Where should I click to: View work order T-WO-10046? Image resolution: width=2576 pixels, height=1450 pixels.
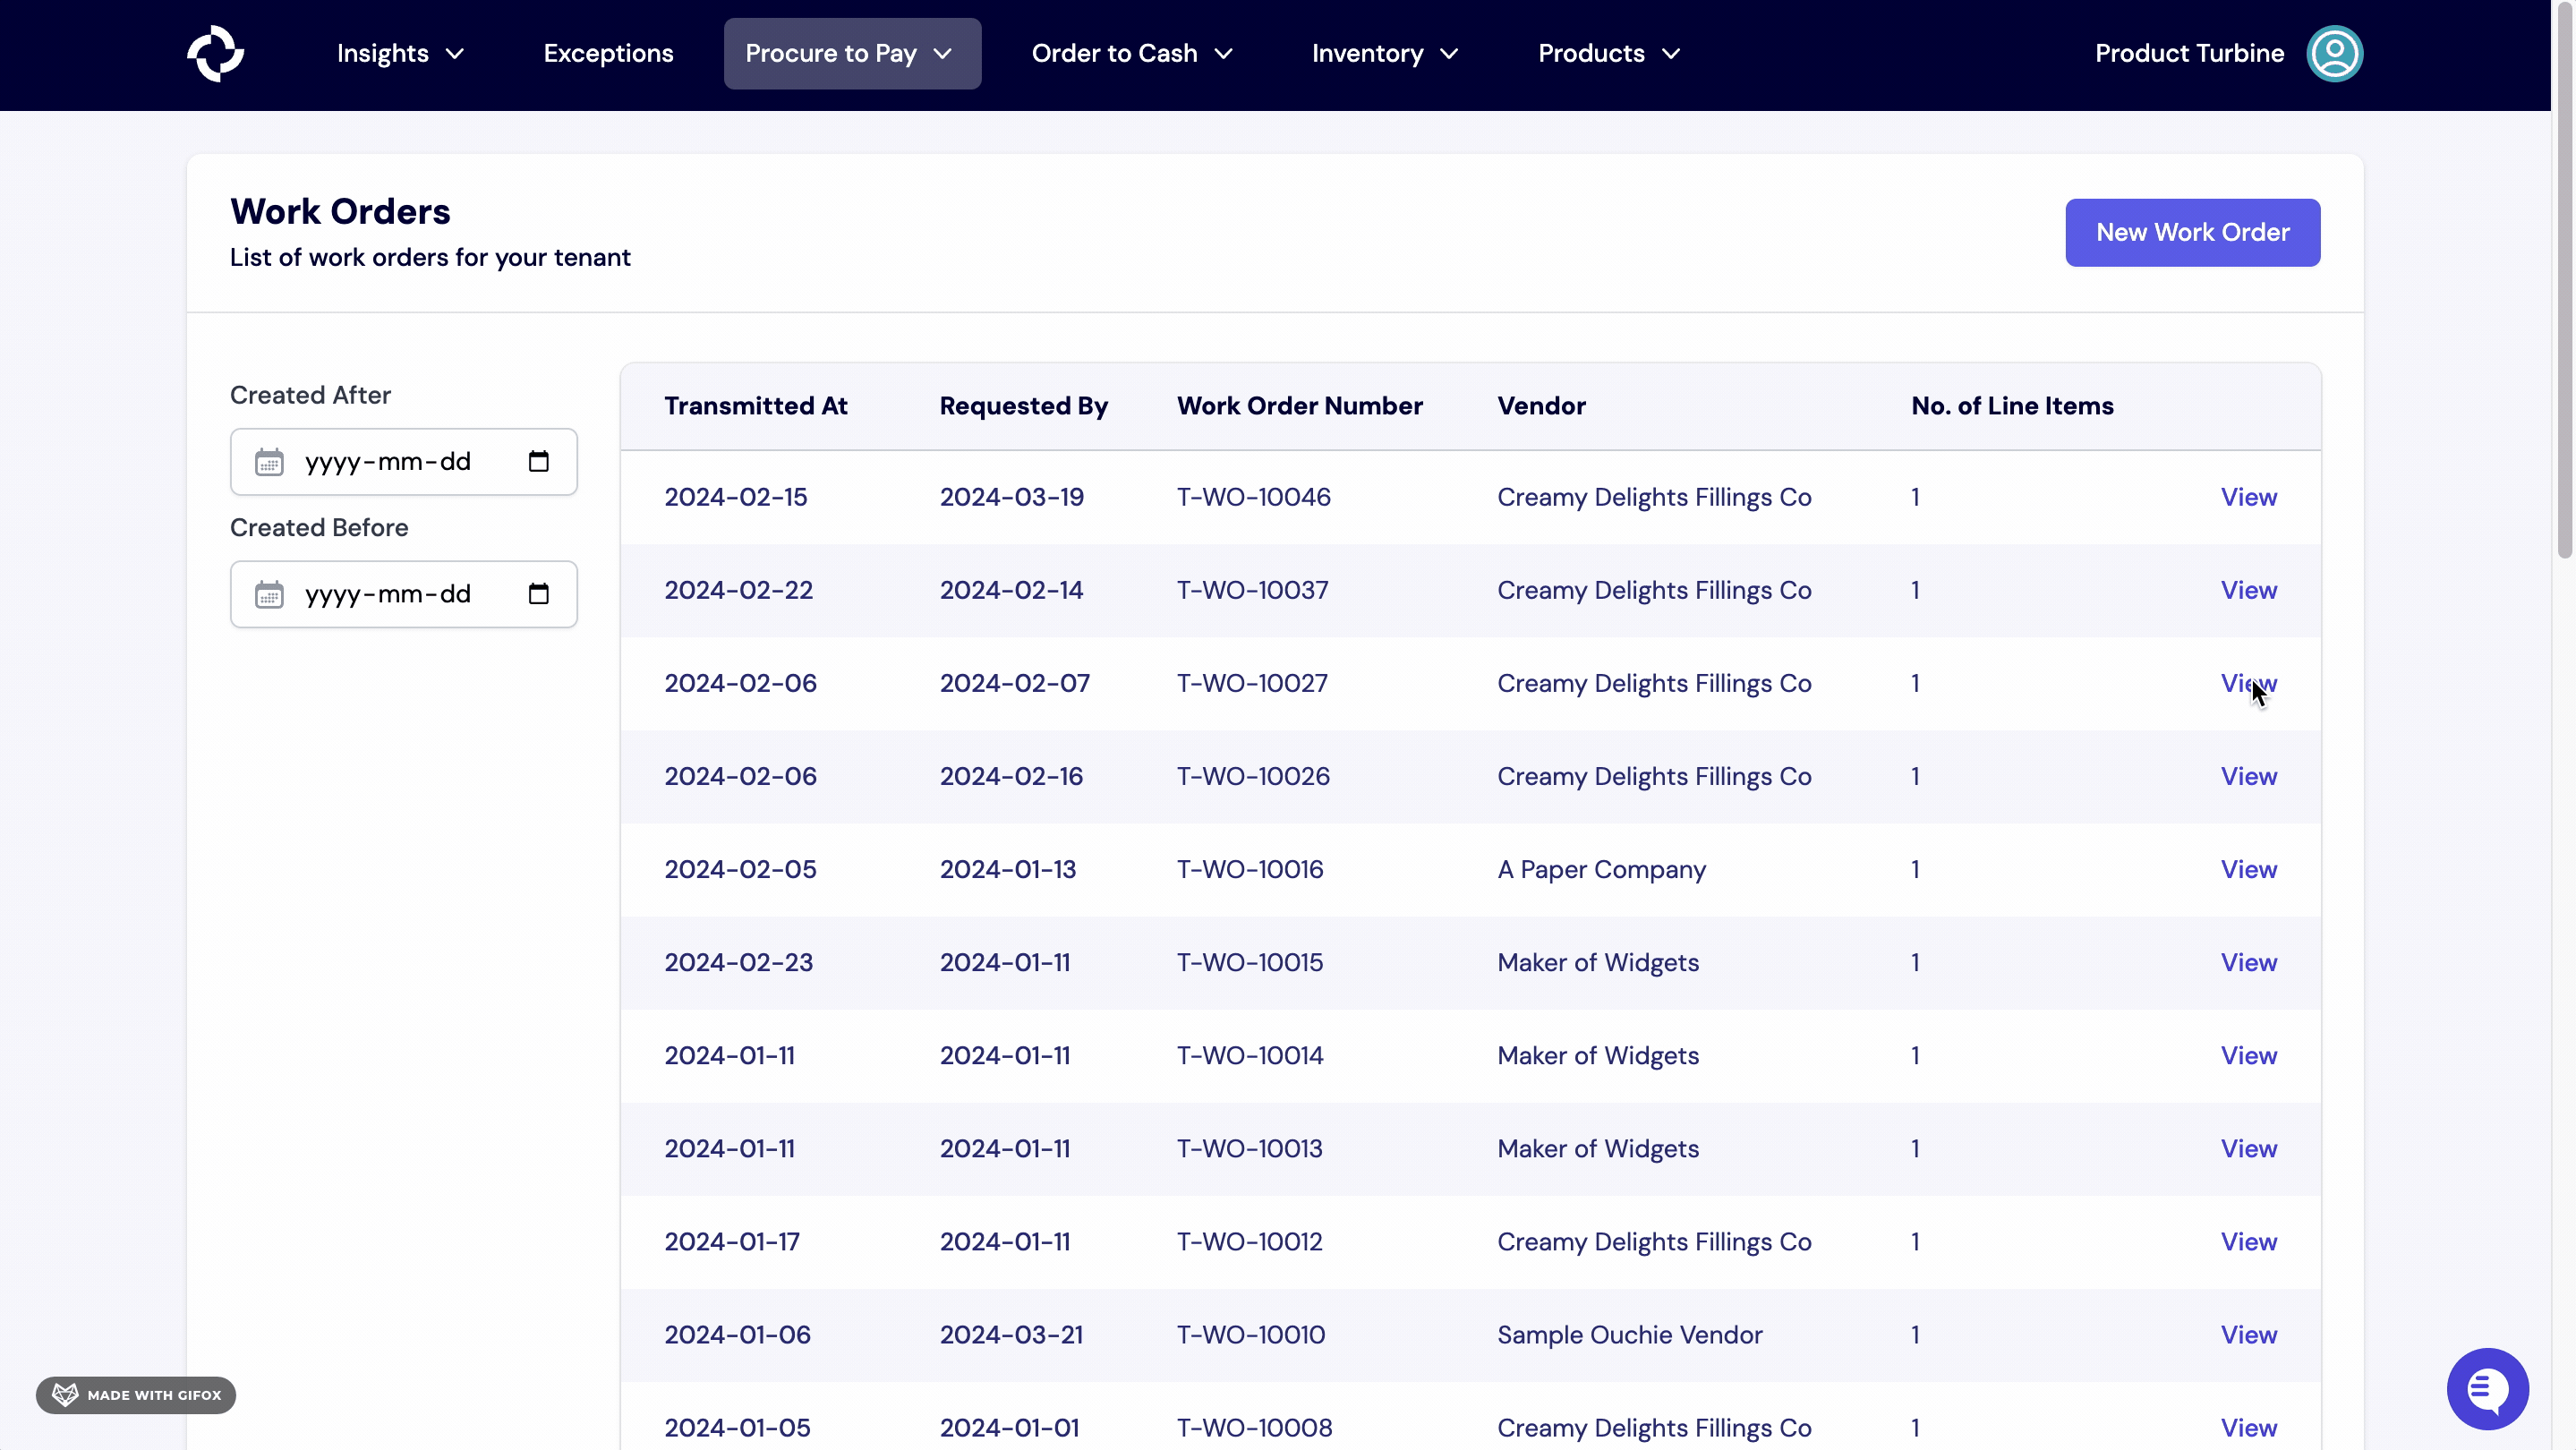2248,497
